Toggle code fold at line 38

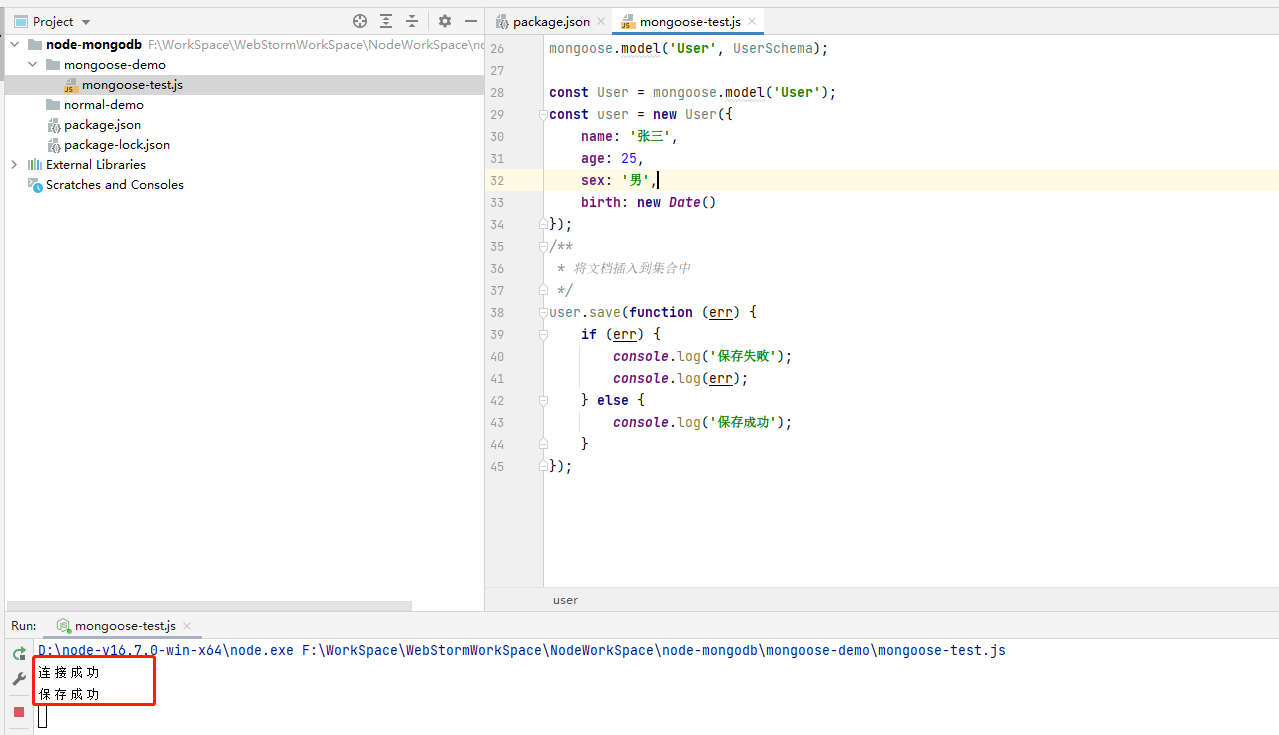pos(543,313)
